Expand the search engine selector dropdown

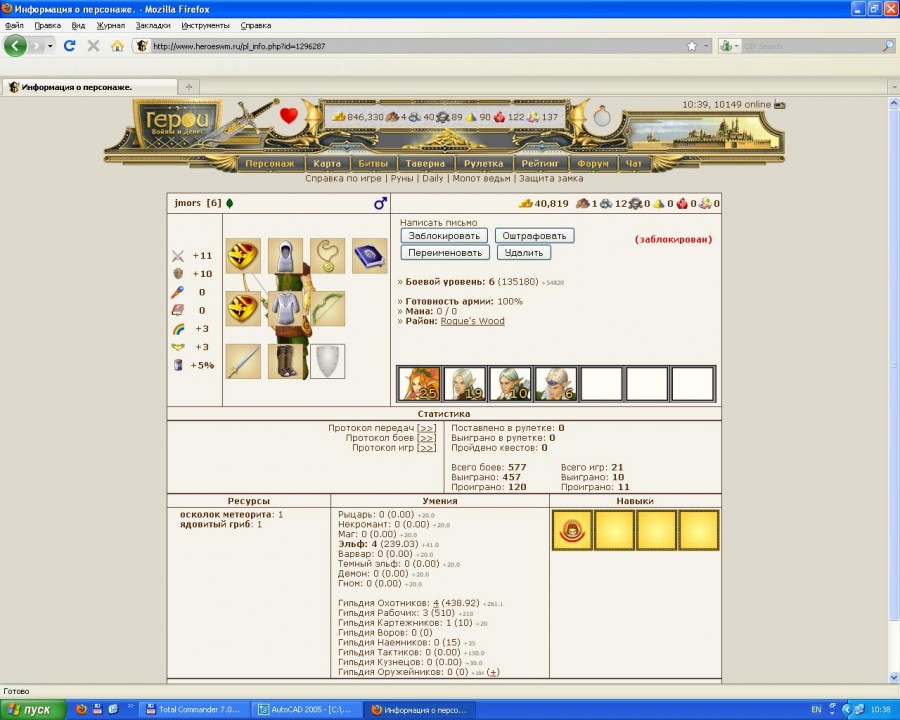736,46
